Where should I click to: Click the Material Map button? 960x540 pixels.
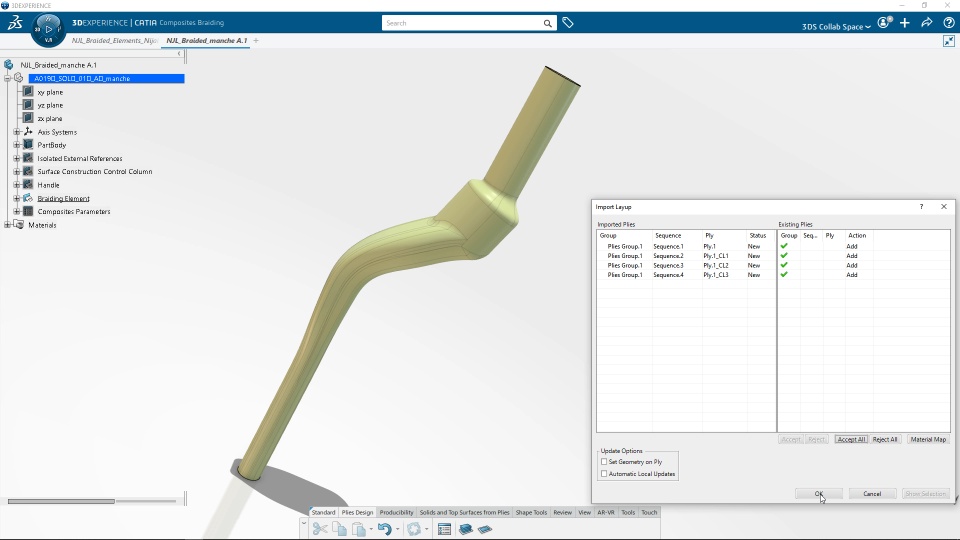tap(928, 440)
